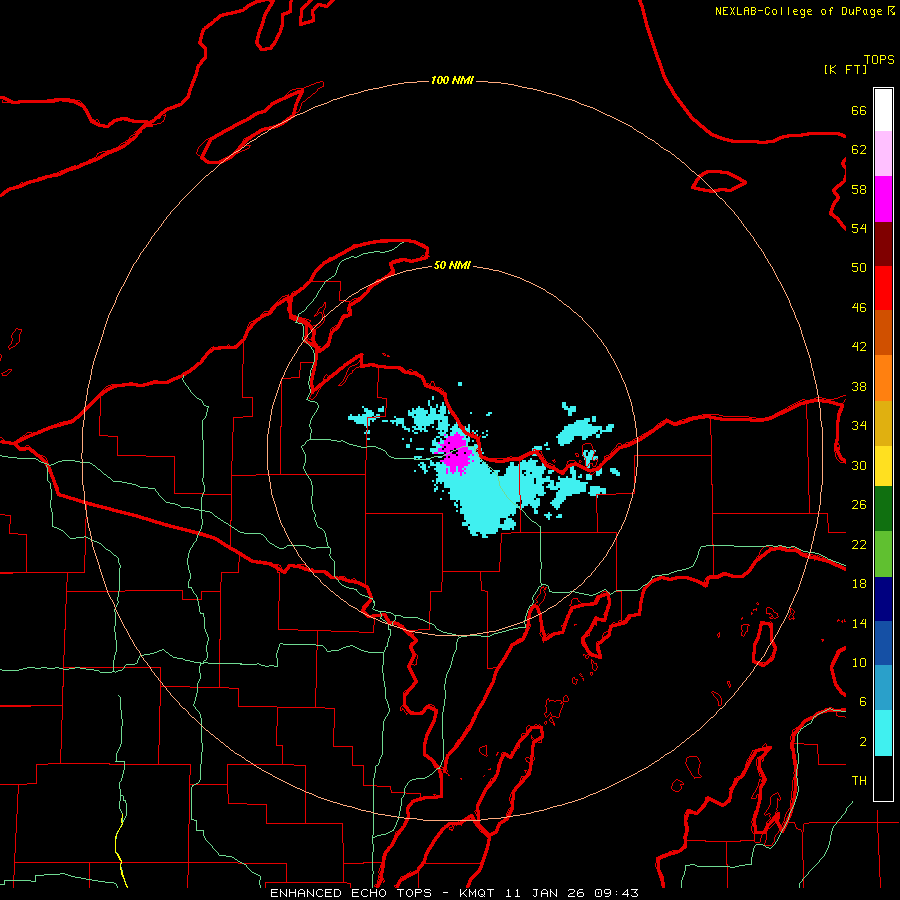Click the legend value 2
The width and height of the screenshot is (900, 900).
pos(862,742)
